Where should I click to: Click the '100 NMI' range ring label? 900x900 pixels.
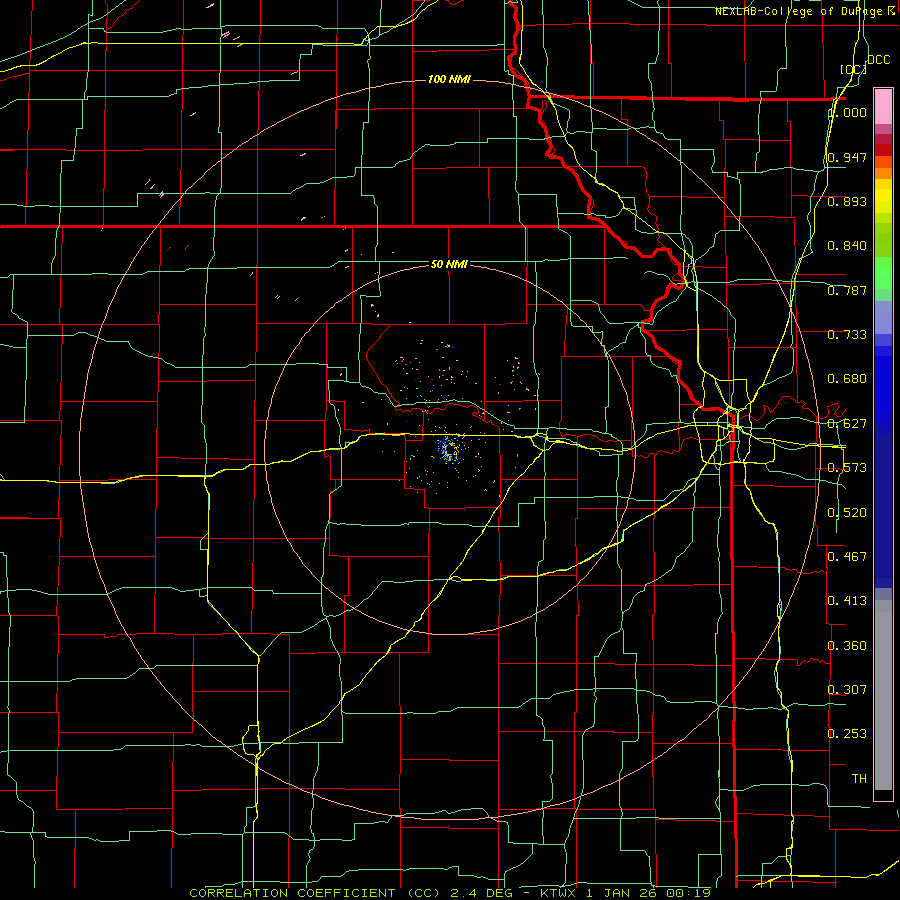click(x=449, y=79)
